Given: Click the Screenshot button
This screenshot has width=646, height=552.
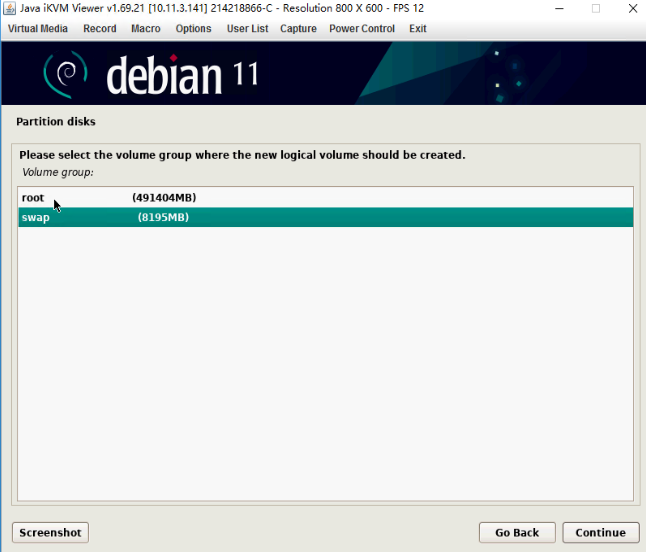Looking at the screenshot, I should click(x=50, y=533).
